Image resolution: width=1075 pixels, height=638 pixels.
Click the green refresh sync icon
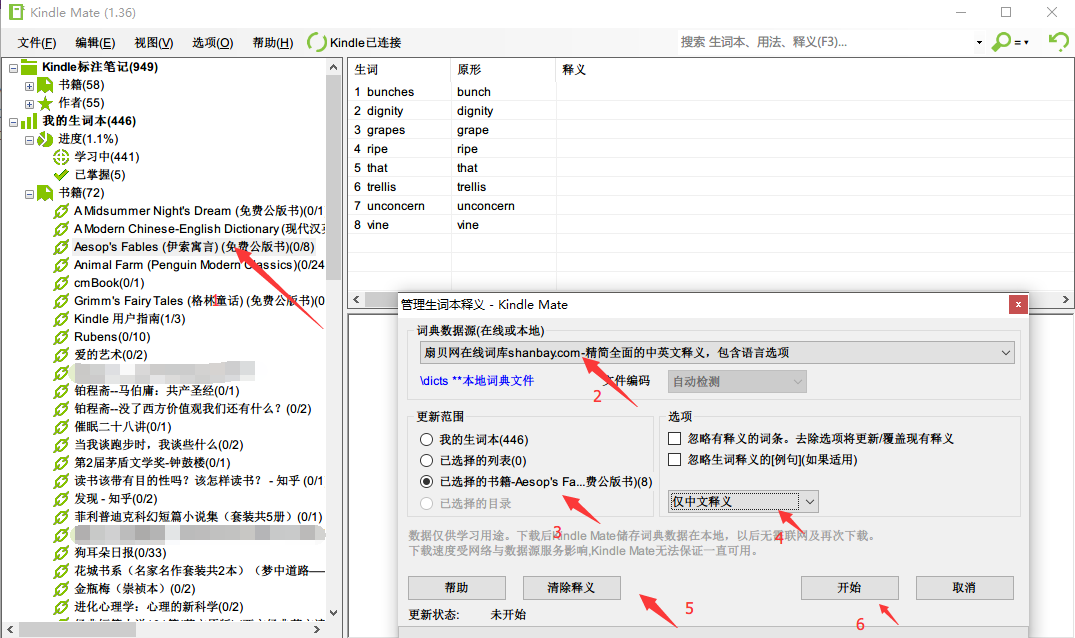click(x=1057, y=41)
